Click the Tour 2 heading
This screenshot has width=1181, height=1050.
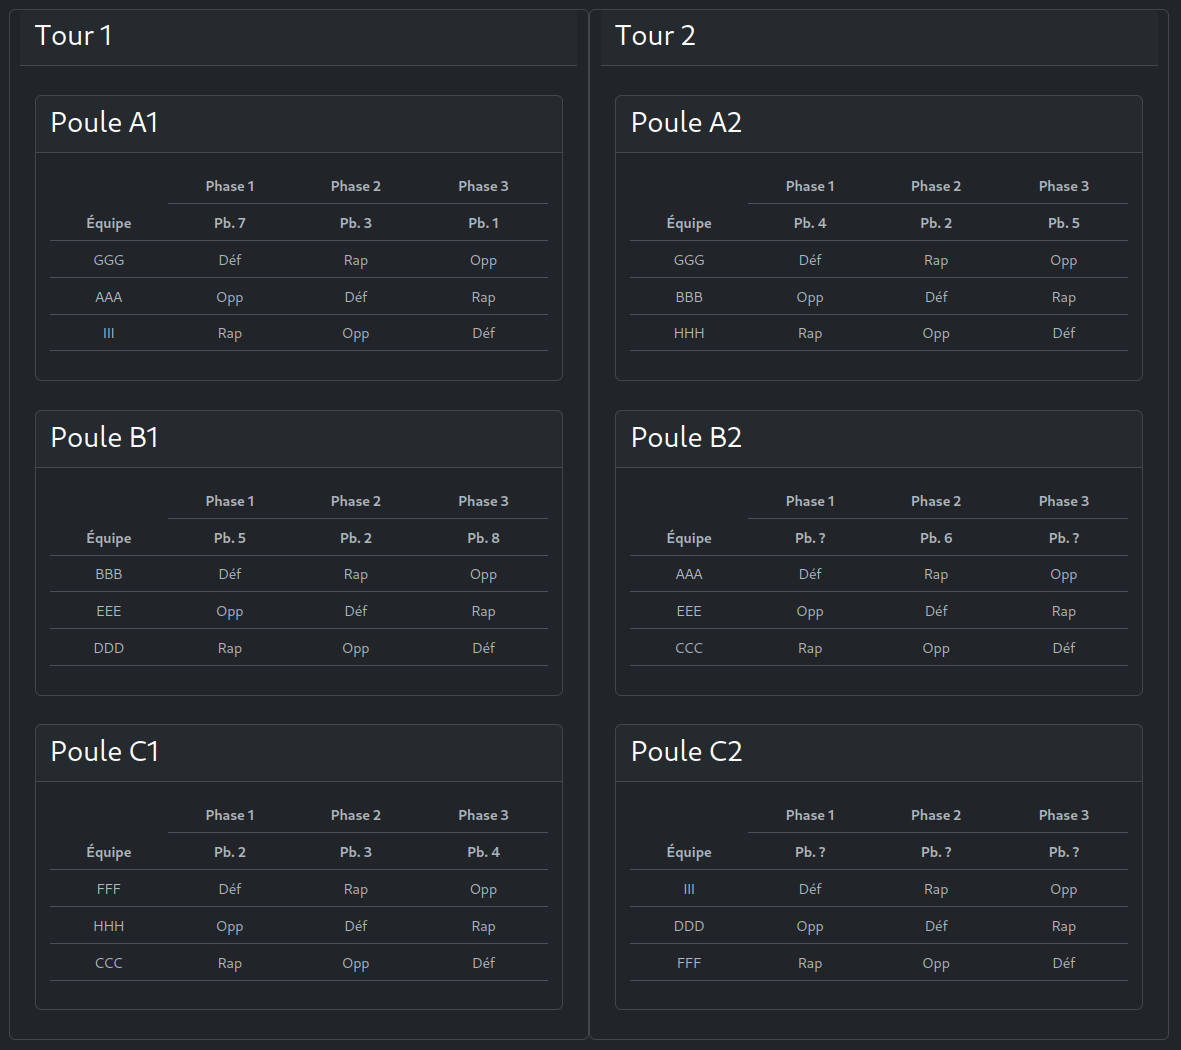655,35
